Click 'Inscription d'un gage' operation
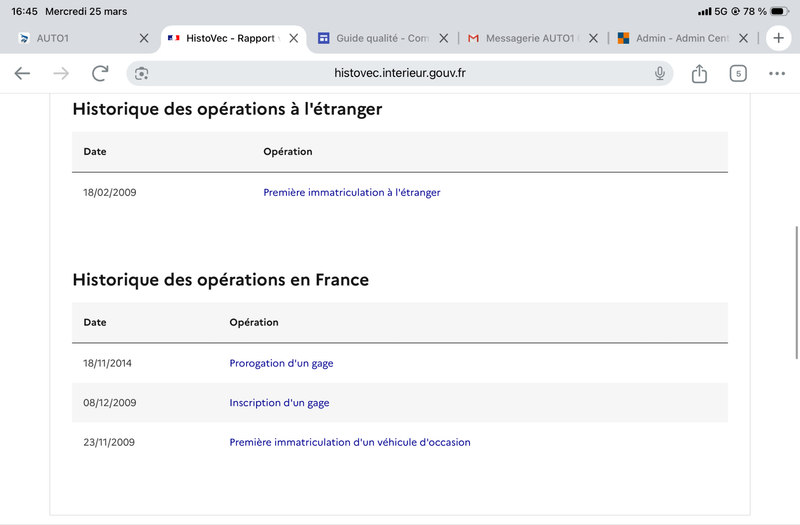This screenshot has width=800, height=525. [x=279, y=403]
